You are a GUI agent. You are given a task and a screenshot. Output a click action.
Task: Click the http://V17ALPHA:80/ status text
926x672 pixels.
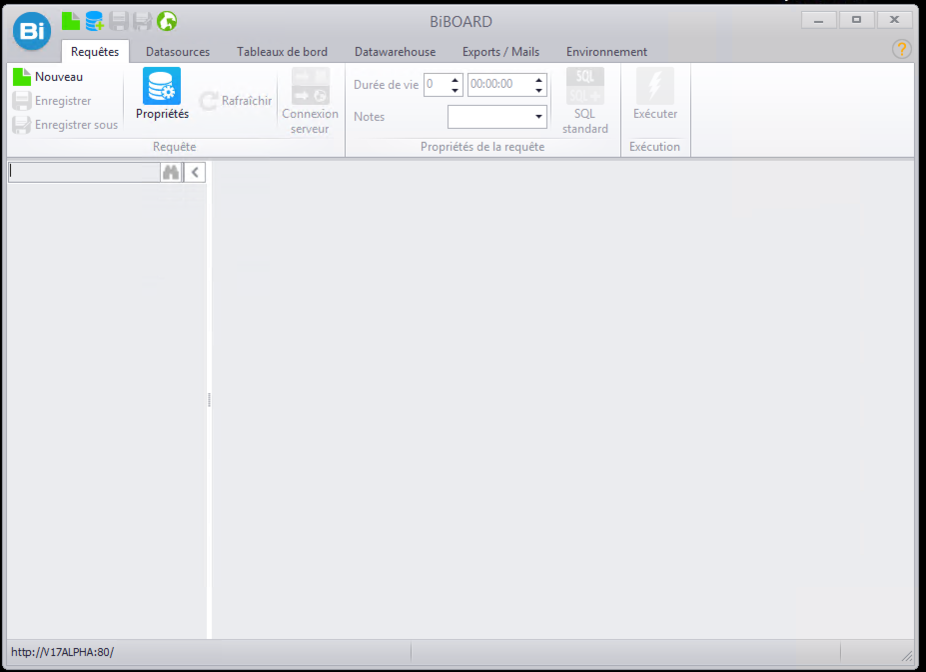(63, 653)
